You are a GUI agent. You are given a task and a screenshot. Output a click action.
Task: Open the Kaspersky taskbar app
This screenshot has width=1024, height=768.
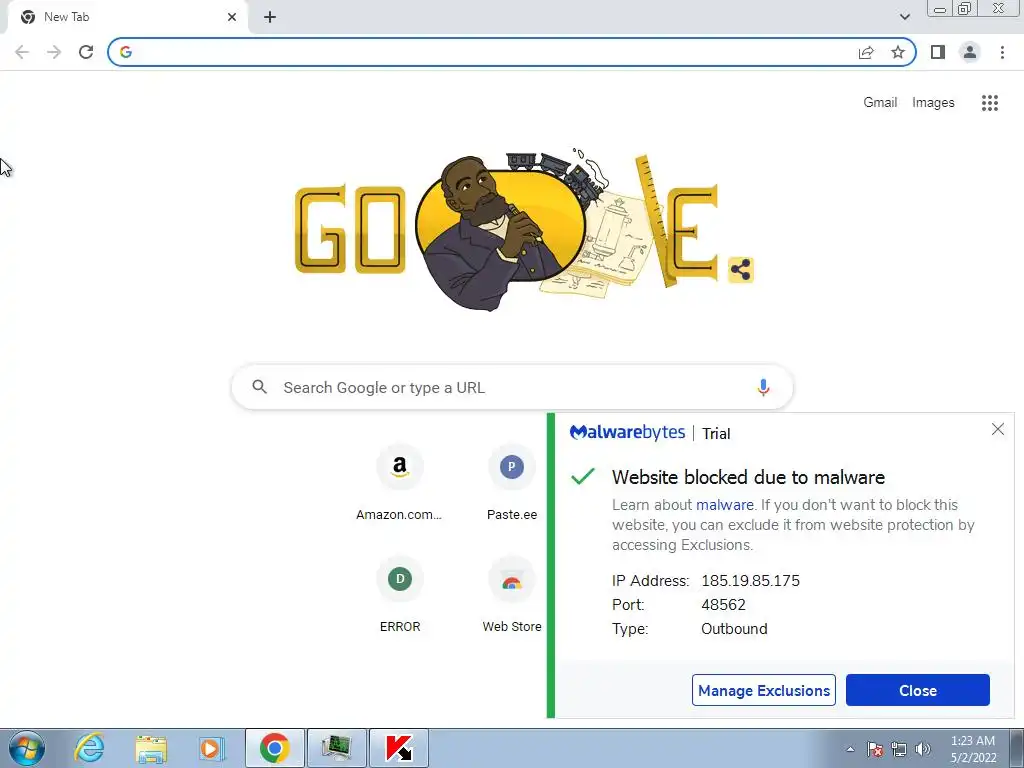(x=398, y=748)
